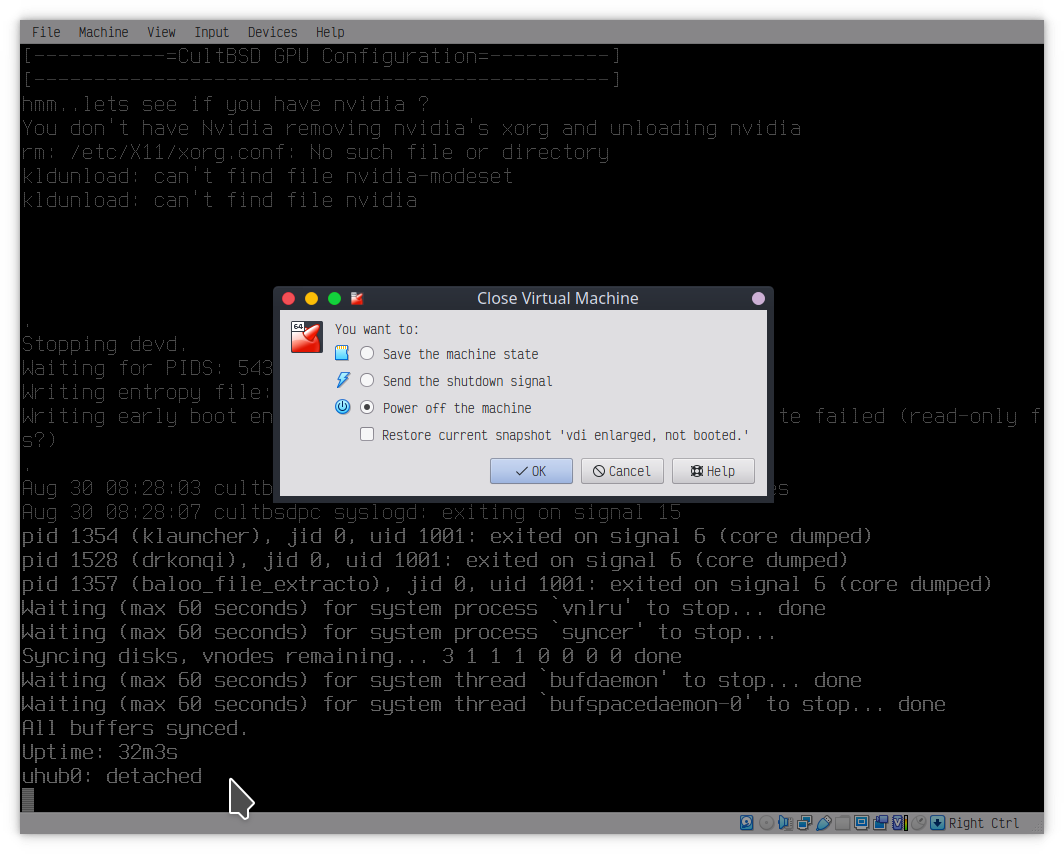The image size is (1064, 854).
Task: Click the mouse integration status icon
Action: point(918,823)
